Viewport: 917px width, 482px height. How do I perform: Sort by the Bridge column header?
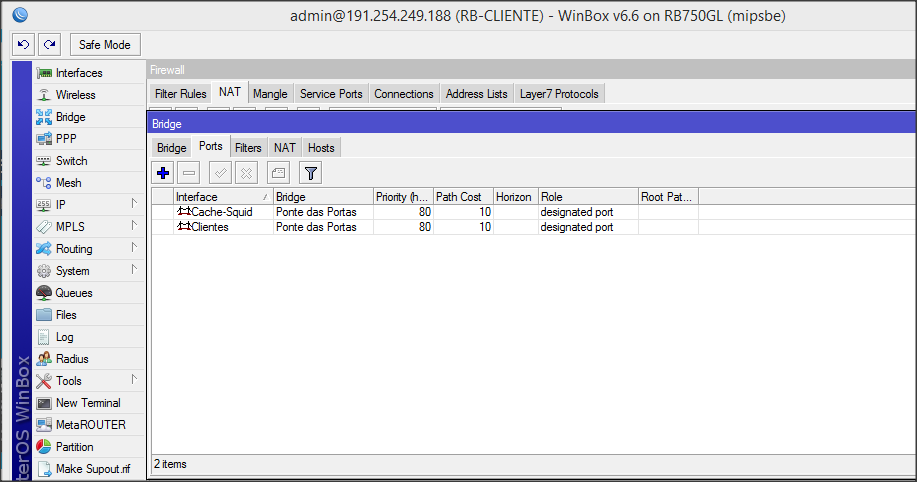click(x=323, y=197)
